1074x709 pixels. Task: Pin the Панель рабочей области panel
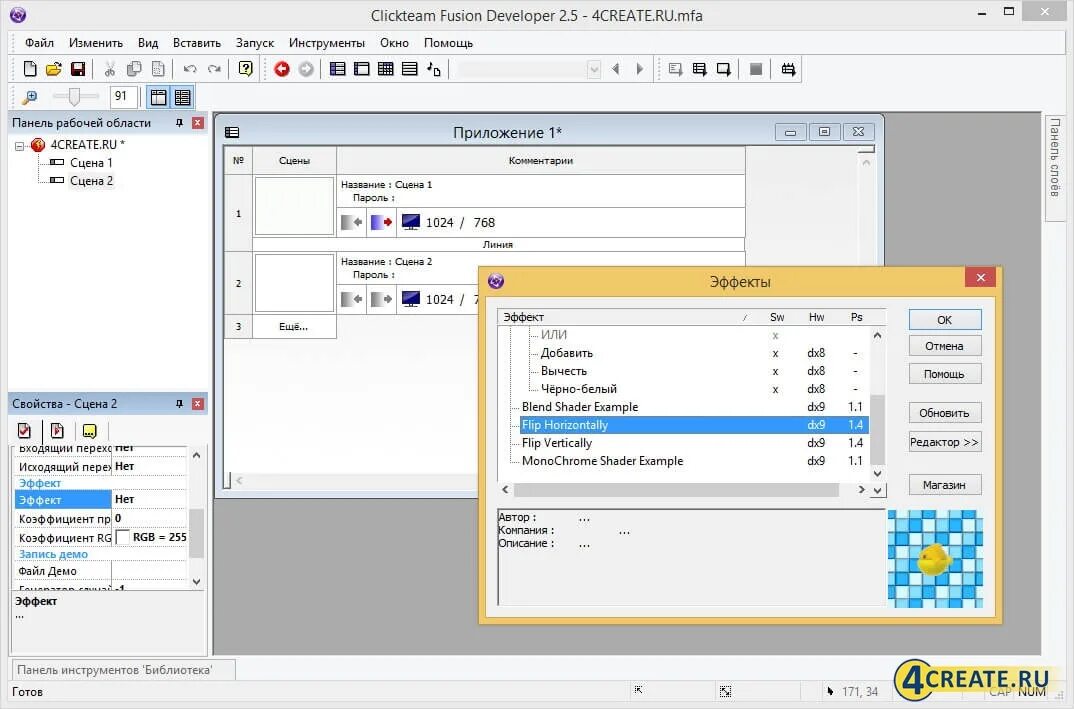[179, 123]
